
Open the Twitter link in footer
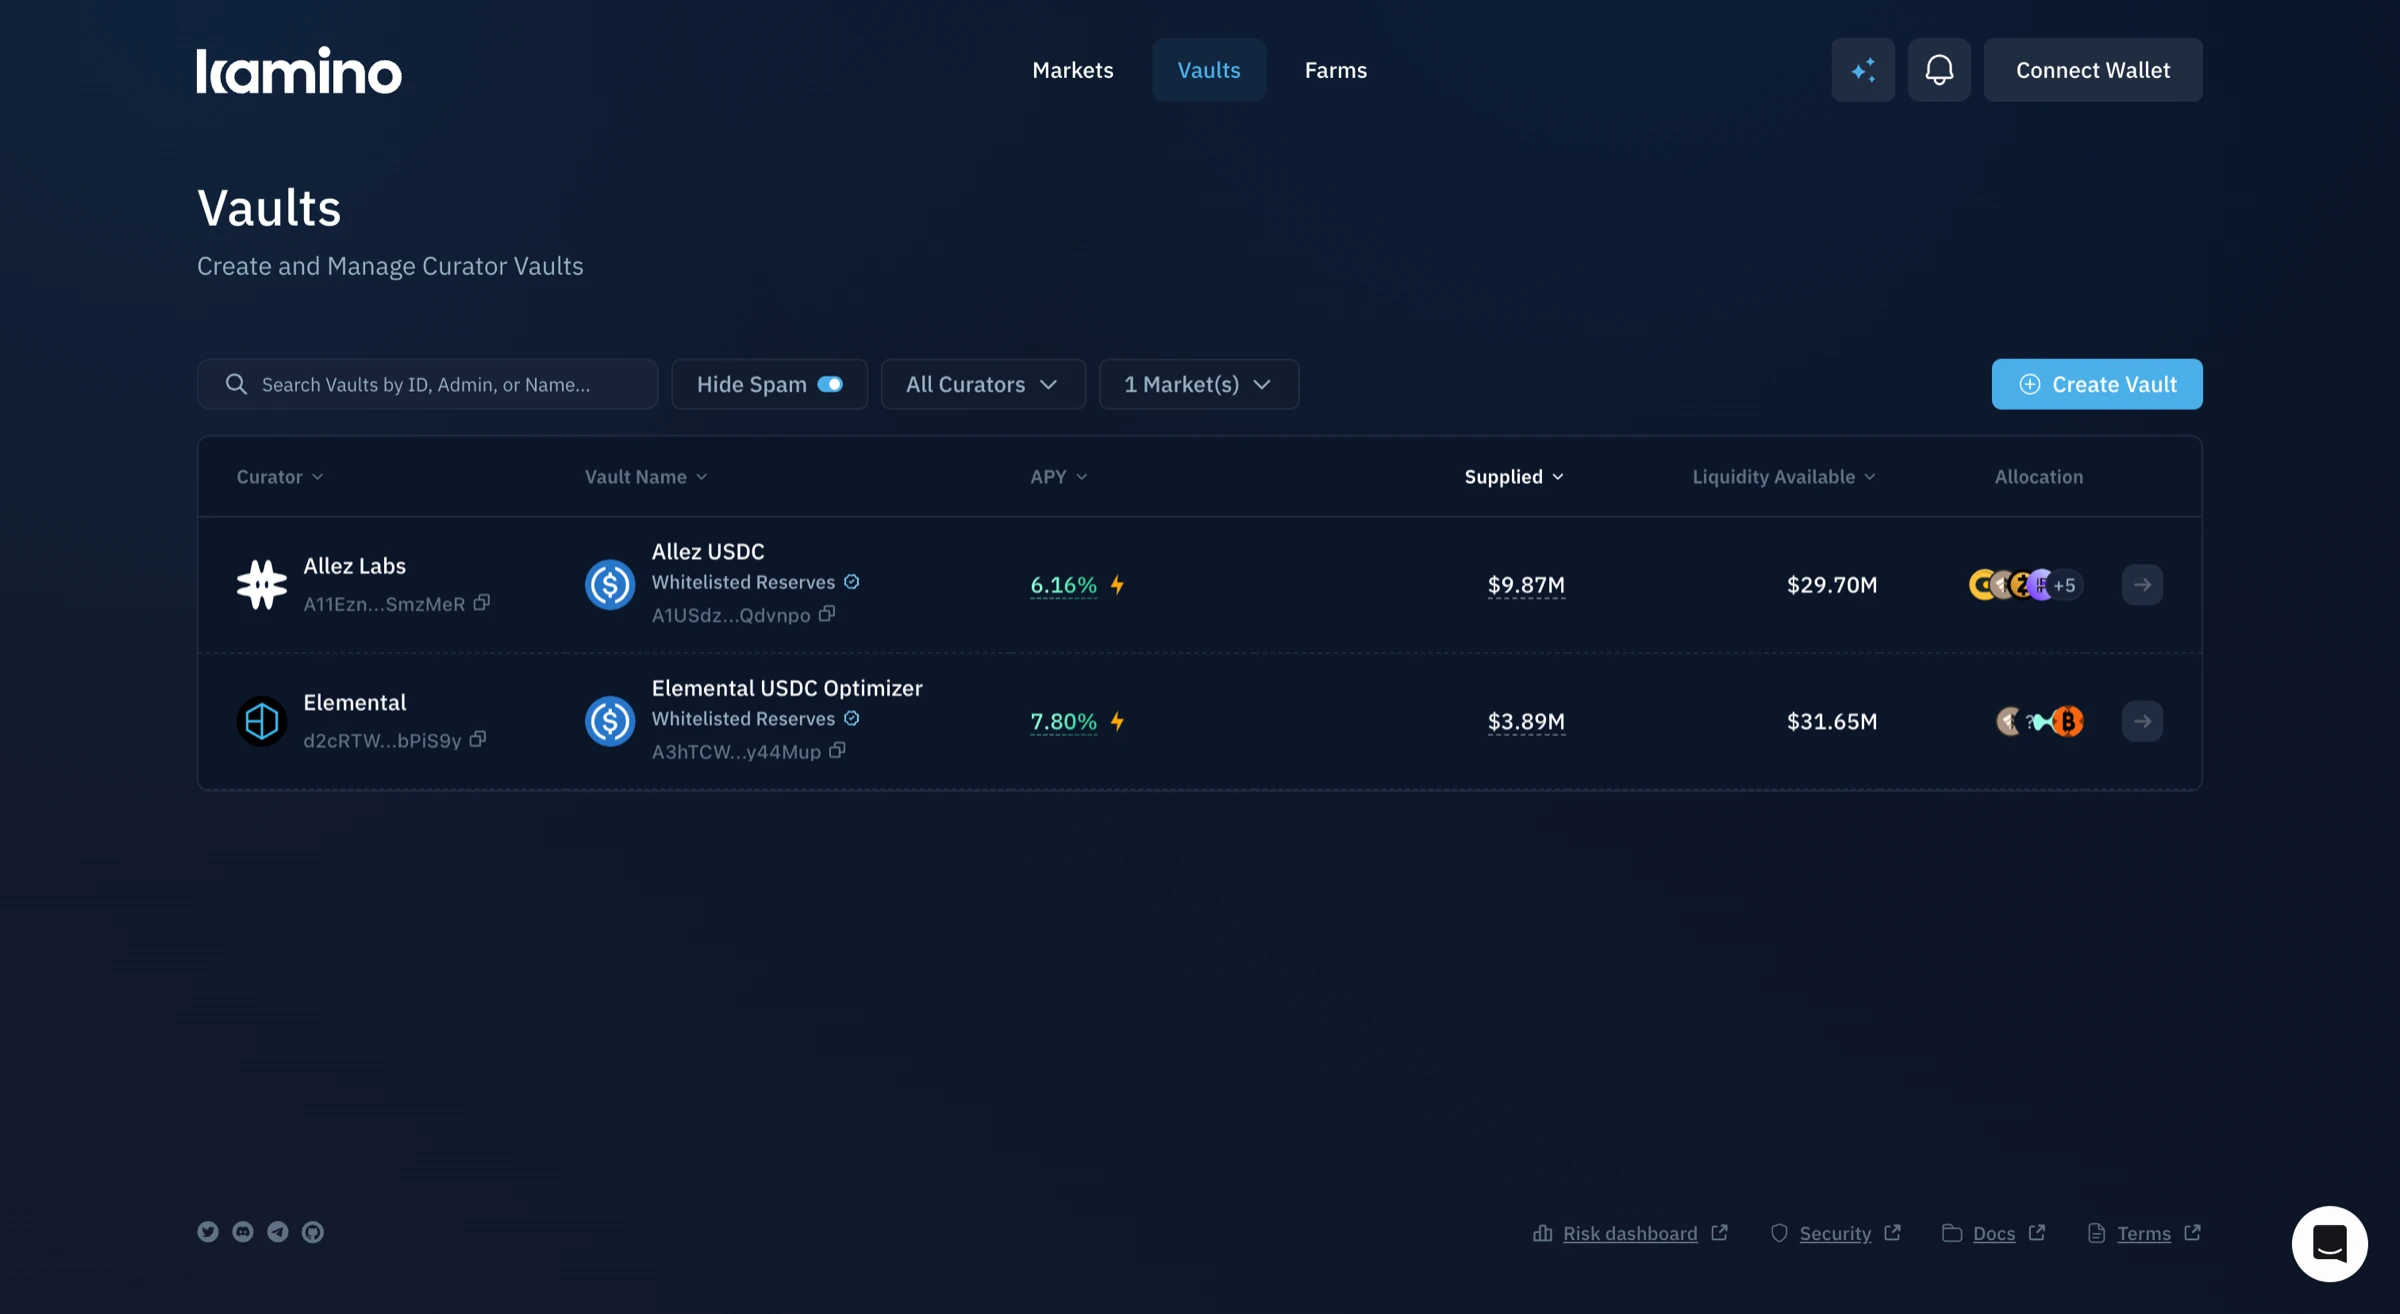[x=208, y=1231]
